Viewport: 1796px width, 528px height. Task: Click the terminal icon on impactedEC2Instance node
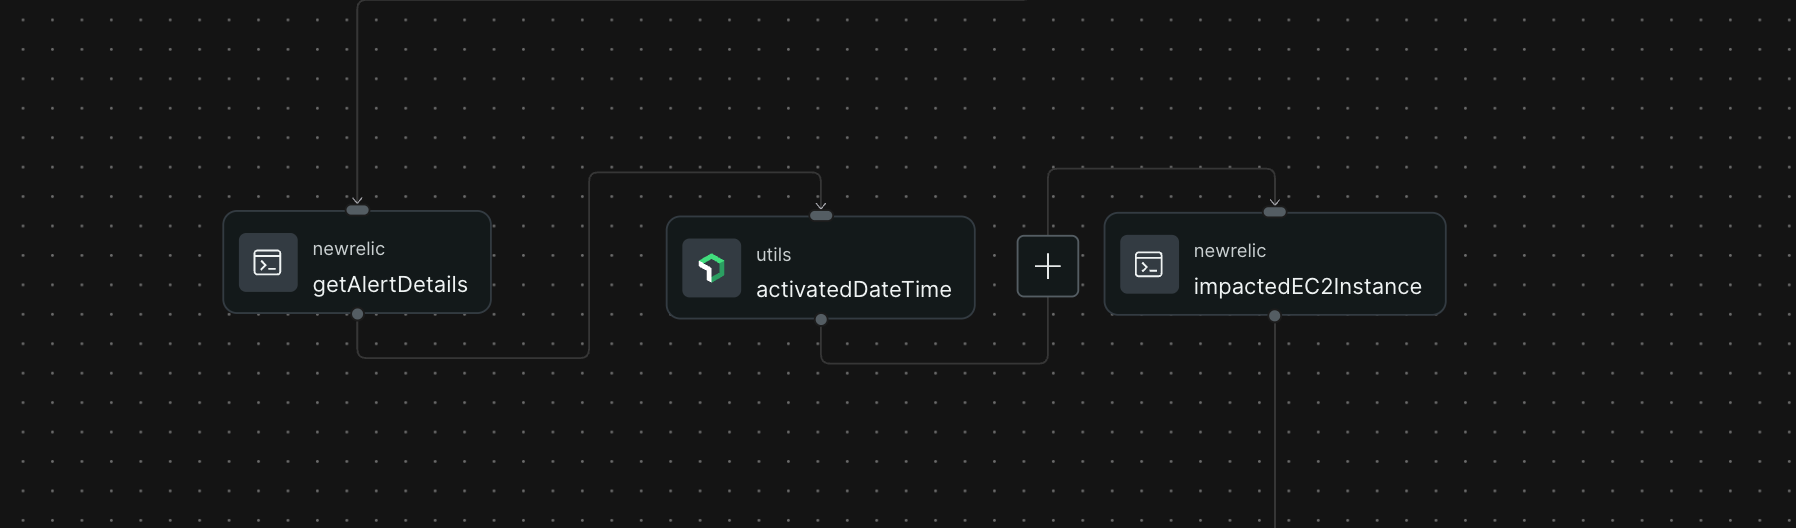tap(1149, 265)
